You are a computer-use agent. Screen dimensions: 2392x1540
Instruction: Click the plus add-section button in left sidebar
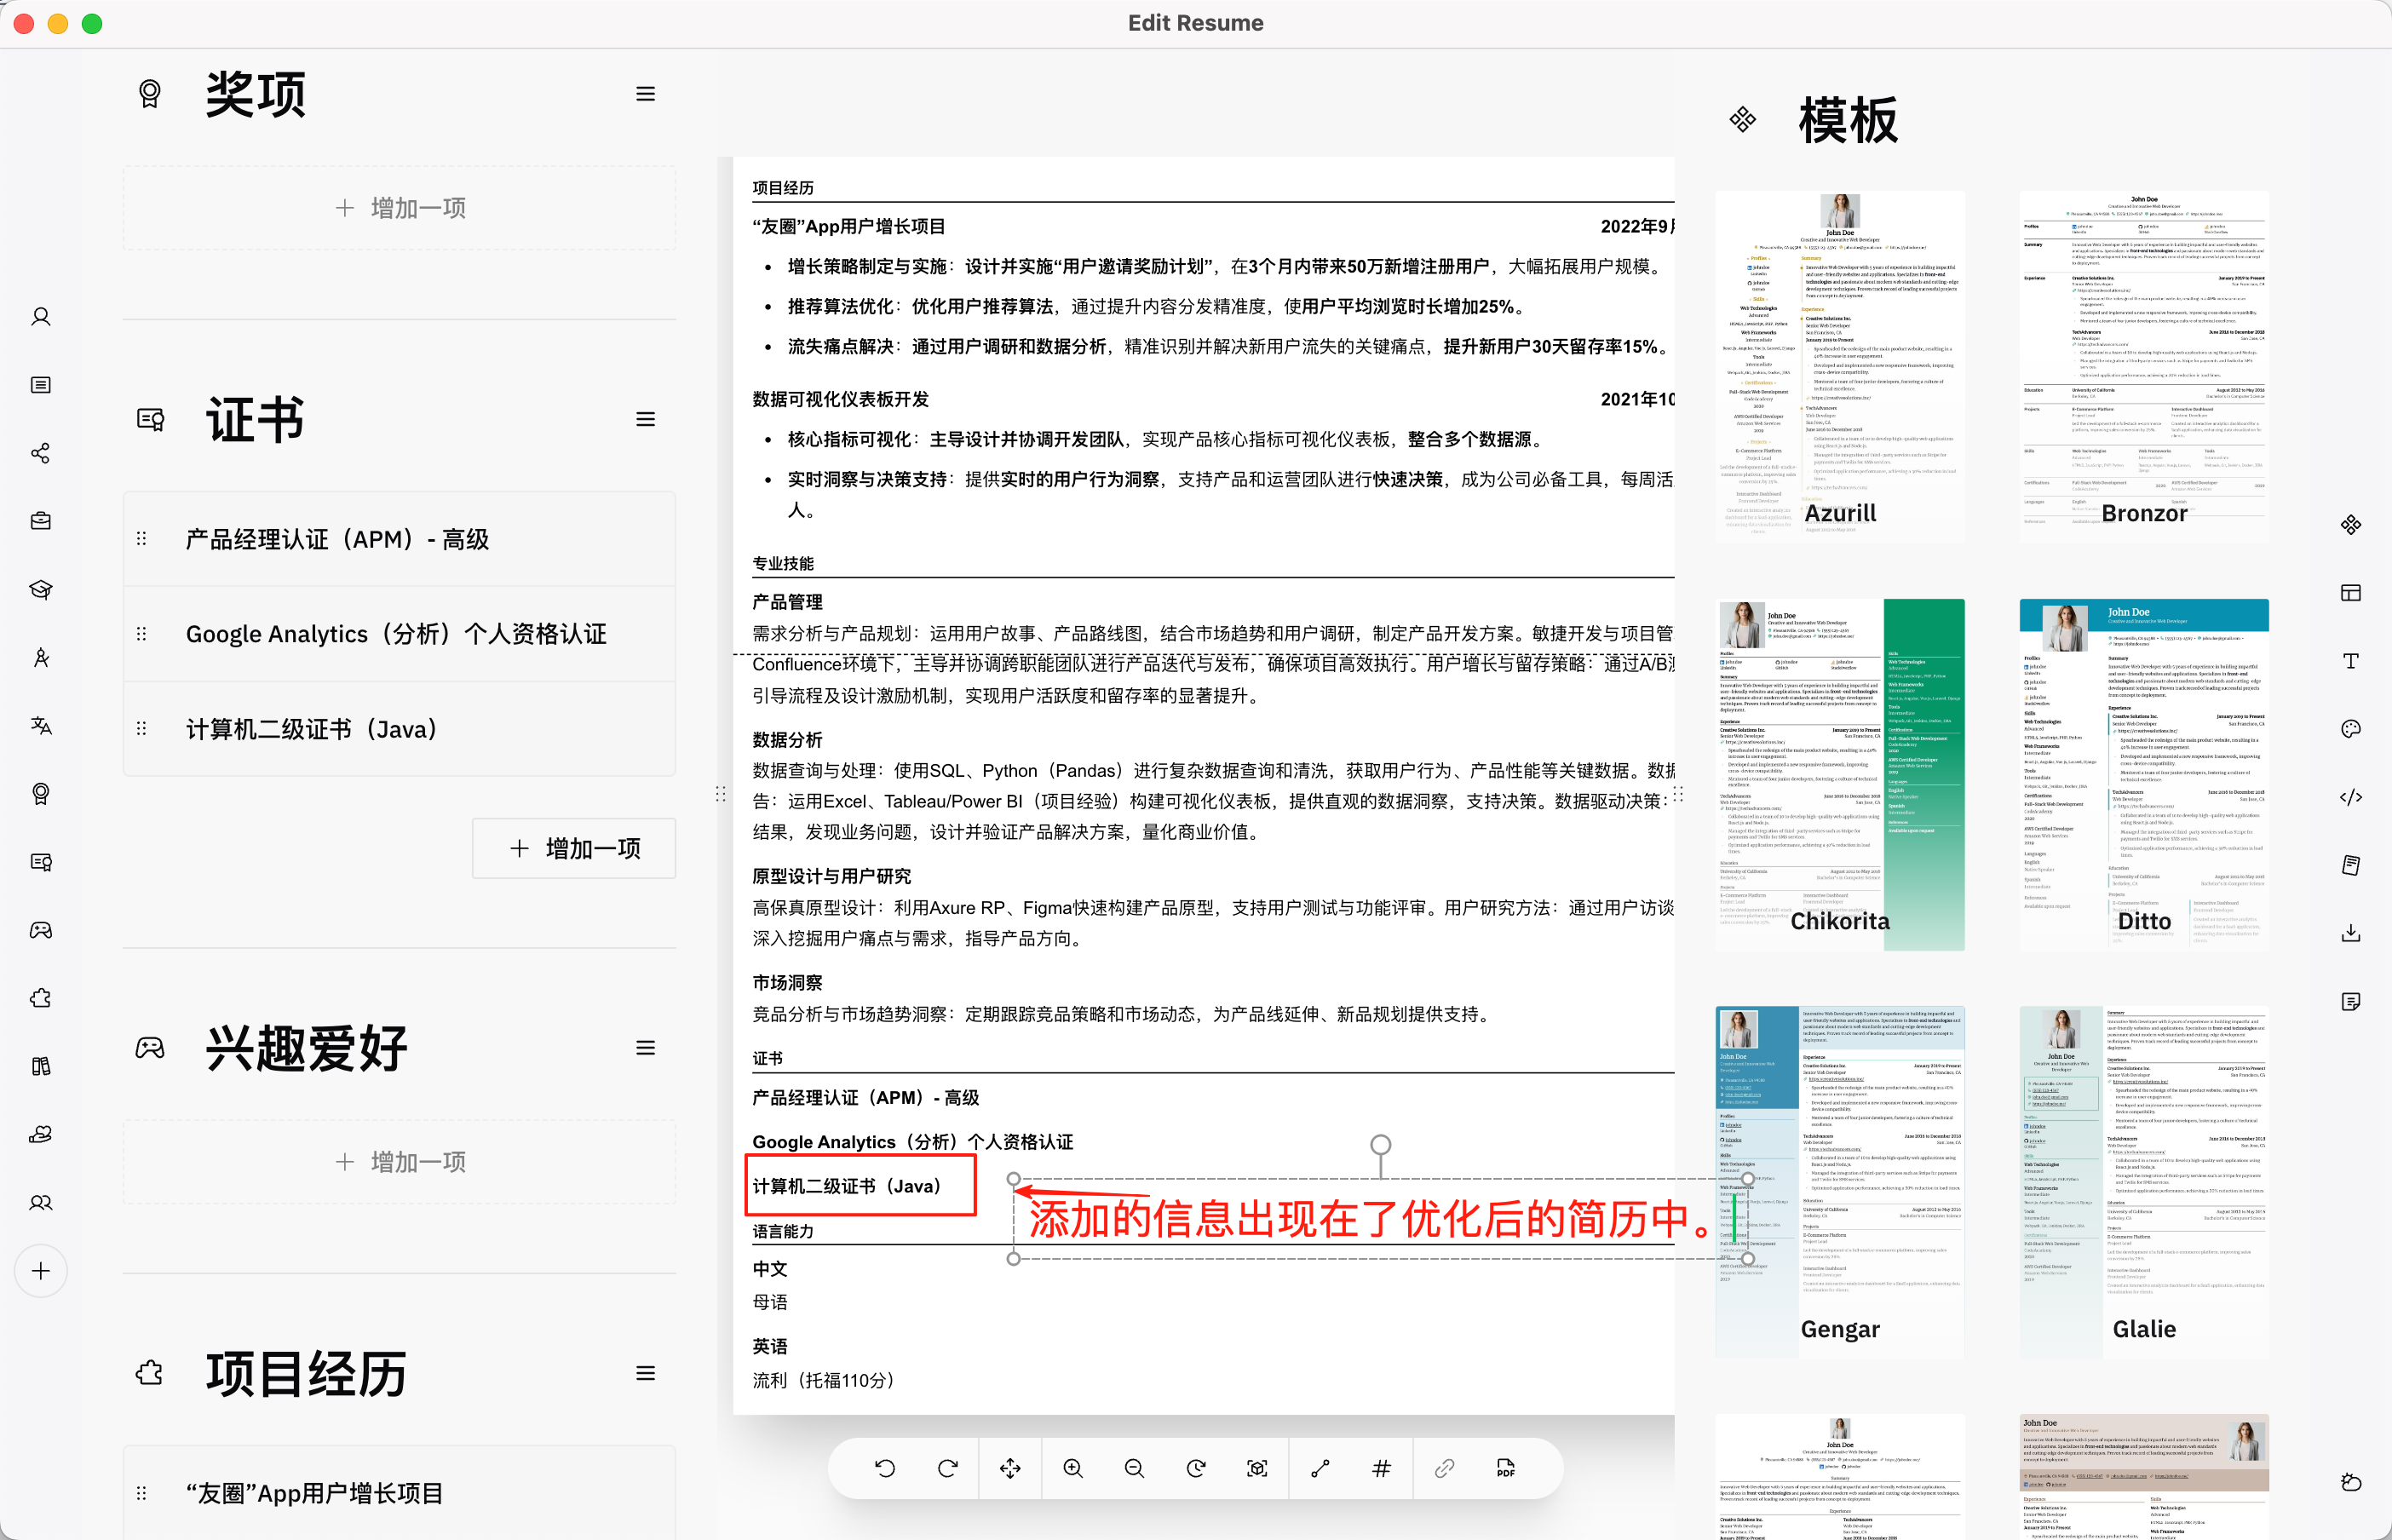41,1271
